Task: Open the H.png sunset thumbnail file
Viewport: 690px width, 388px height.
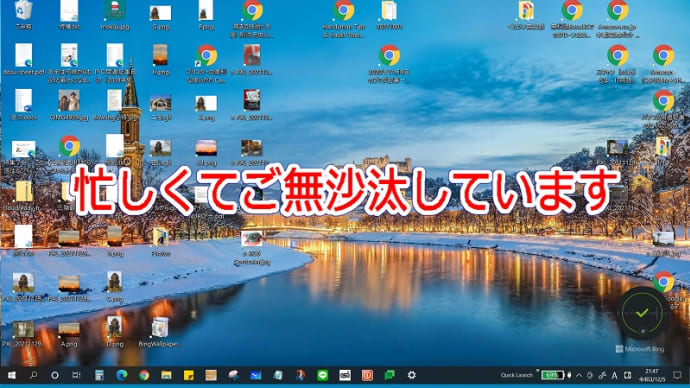Action: tap(161, 60)
